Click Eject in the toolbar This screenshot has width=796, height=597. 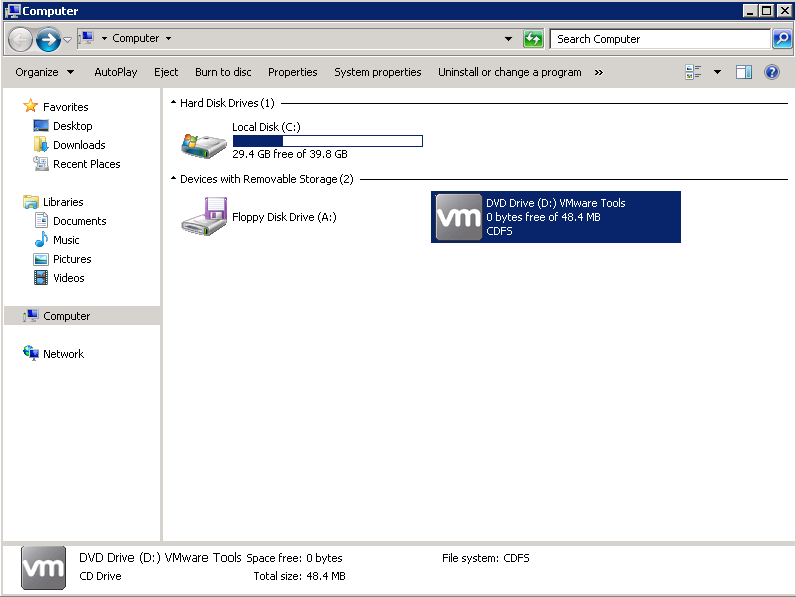click(166, 72)
